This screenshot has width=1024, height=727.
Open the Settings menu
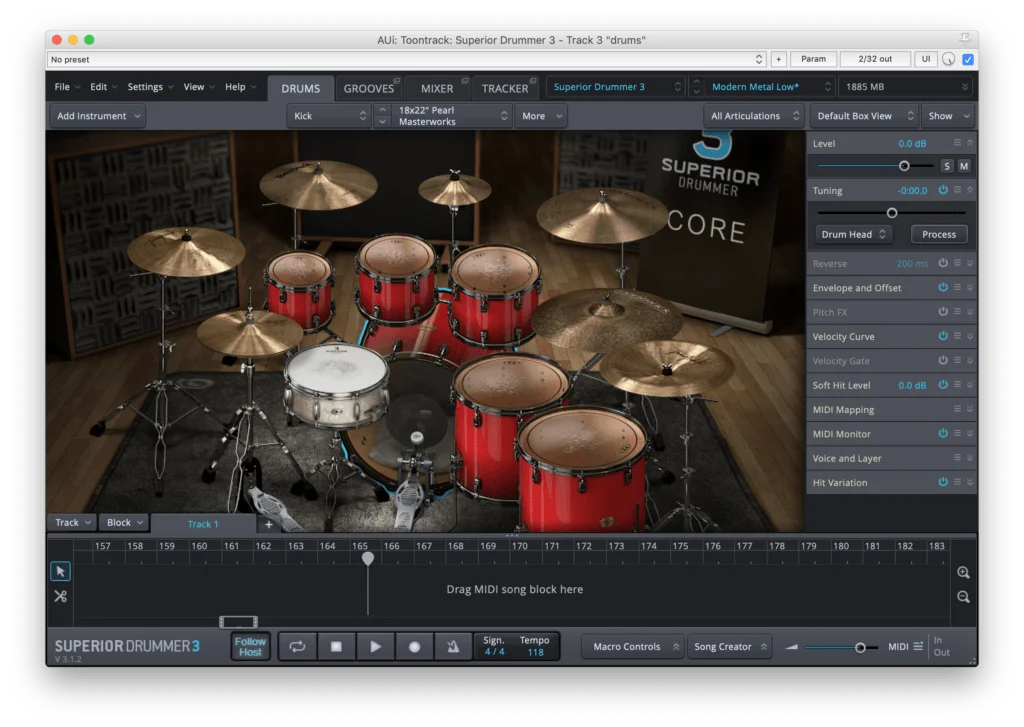click(150, 86)
